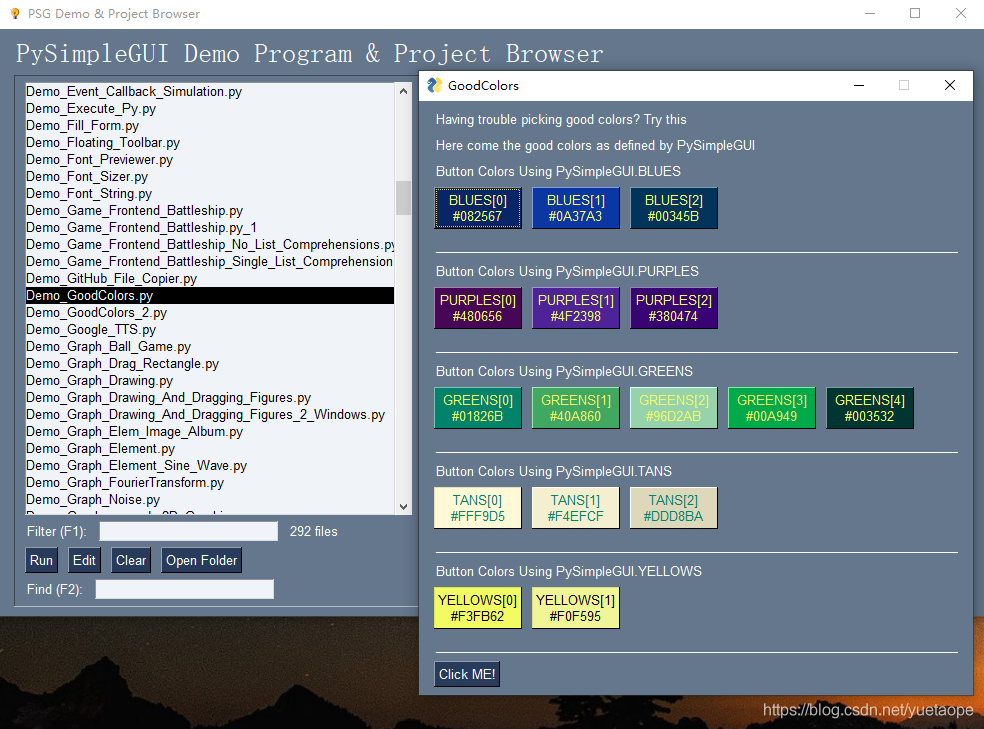Click the YELLOWS[0] #F3FB62 button
The height and width of the screenshot is (729, 984).
tap(478, 608)
